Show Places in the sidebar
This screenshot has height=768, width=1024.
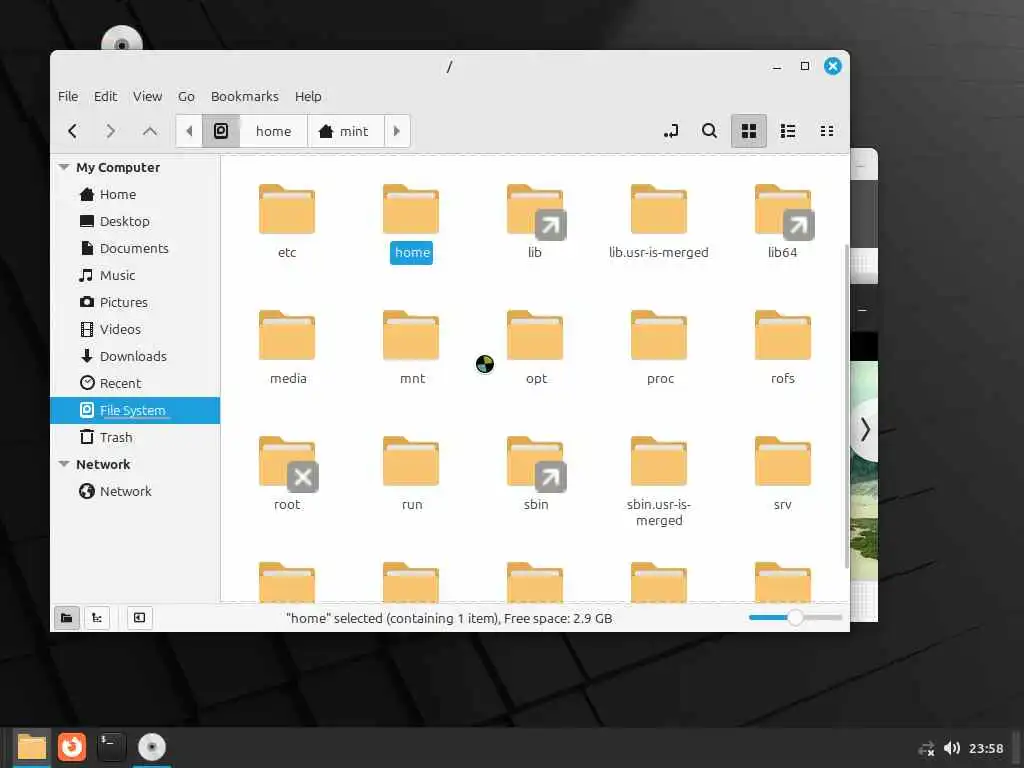click(67, 618)
